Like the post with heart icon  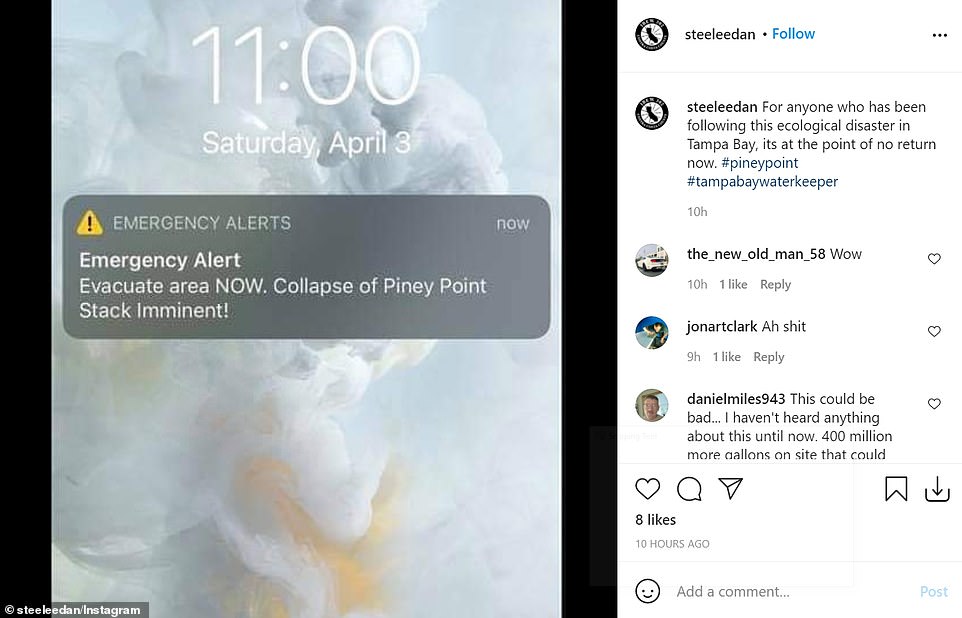(647, 489)
